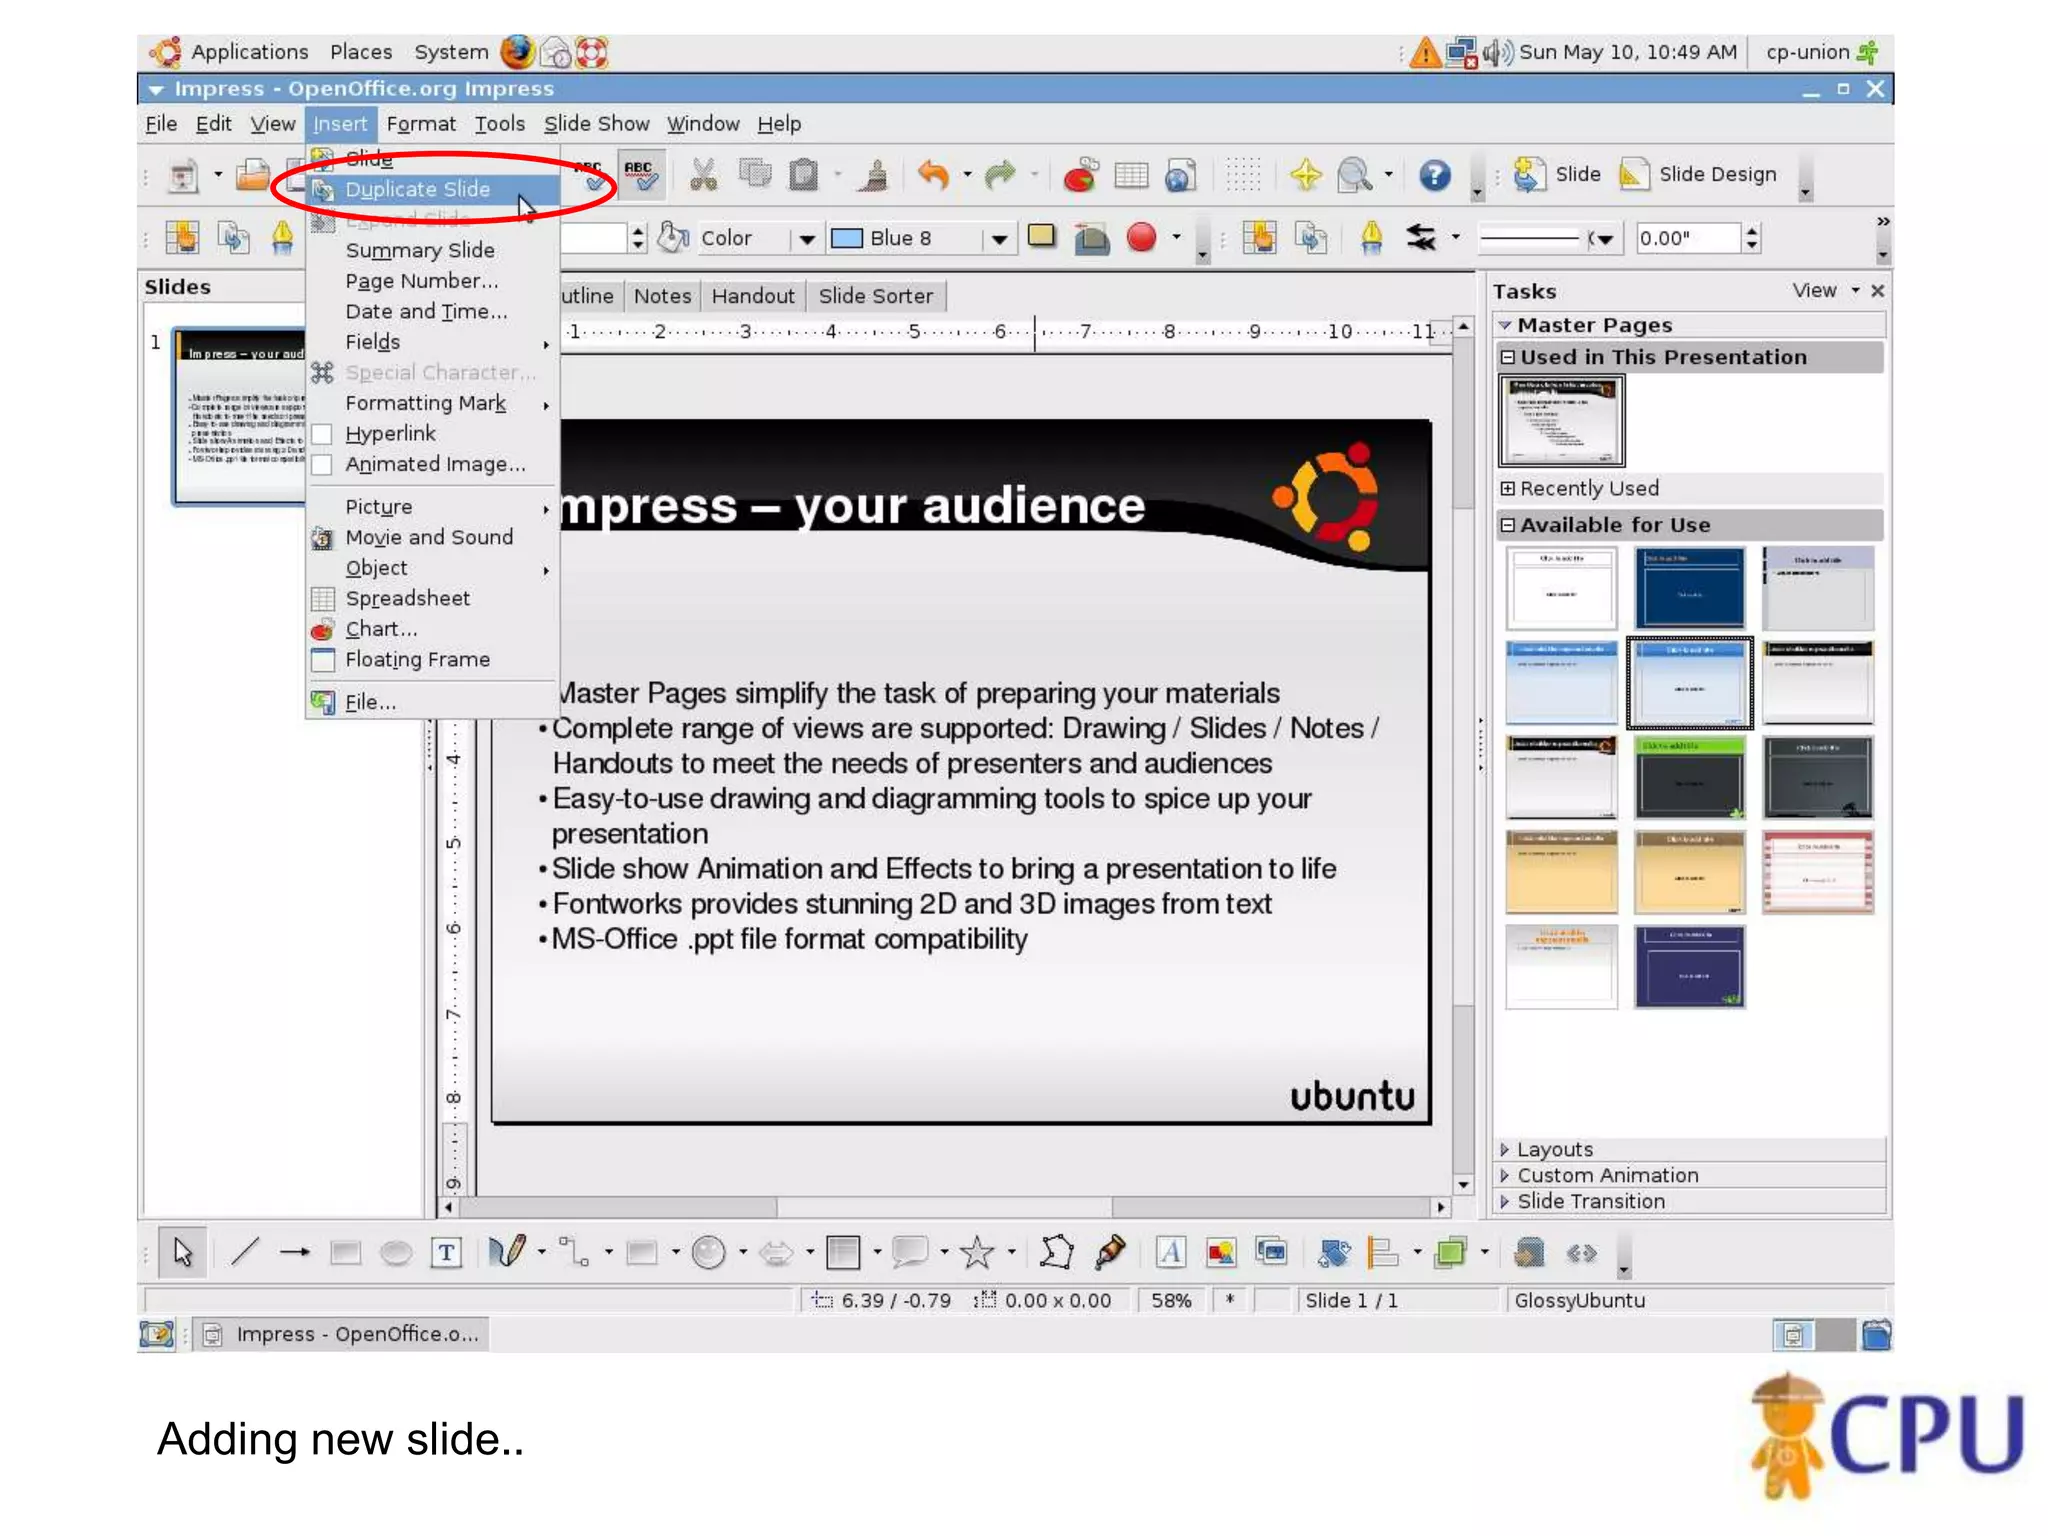The height and width of the screenshot is (1536, 2048).
Task: Click the Insert Chart toolbar icon
Action: click(1080, 175)
